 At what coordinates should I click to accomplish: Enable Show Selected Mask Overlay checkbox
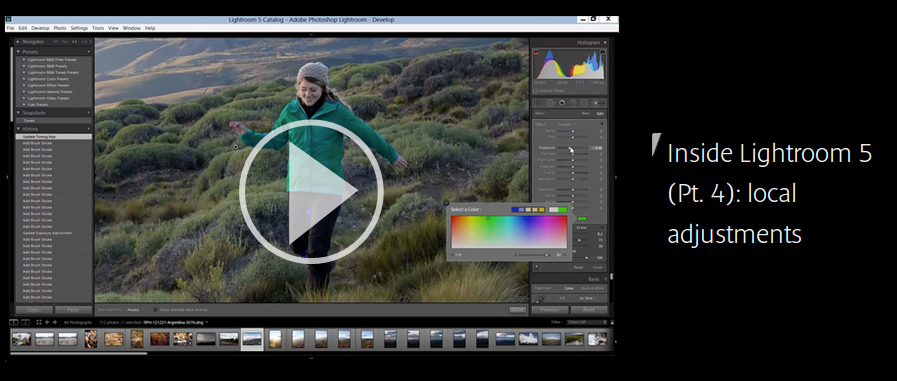(x=155, y=309)
